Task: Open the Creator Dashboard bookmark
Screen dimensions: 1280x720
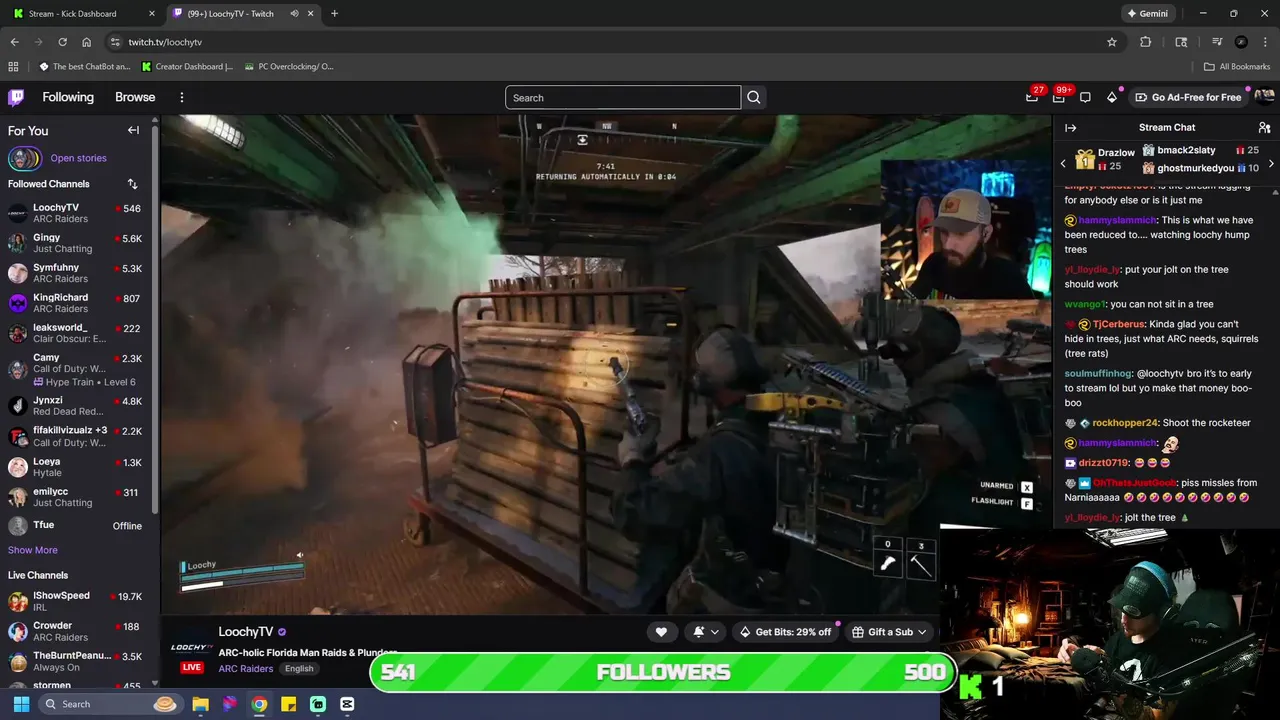Action: pos(187,67)
